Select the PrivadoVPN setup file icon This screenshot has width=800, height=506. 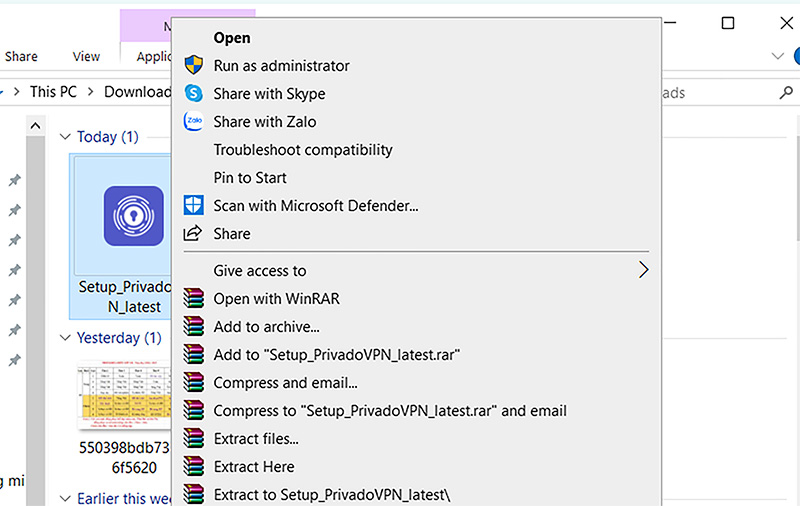[x=134, y=216]
